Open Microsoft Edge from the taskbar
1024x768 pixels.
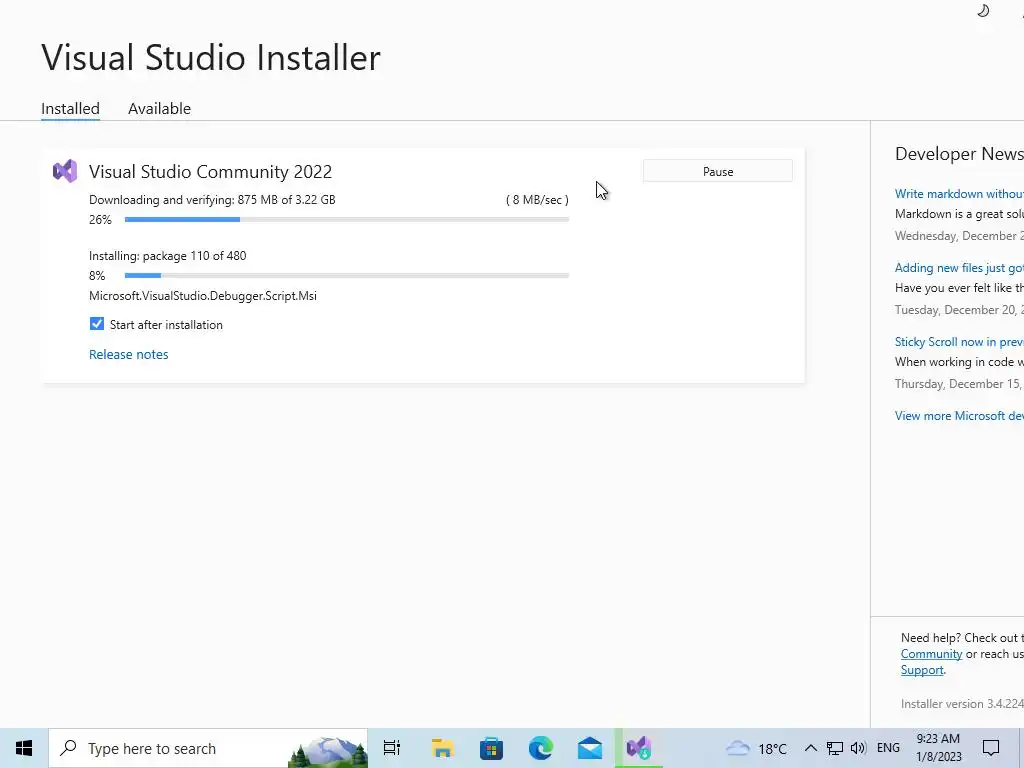(541, 748)
